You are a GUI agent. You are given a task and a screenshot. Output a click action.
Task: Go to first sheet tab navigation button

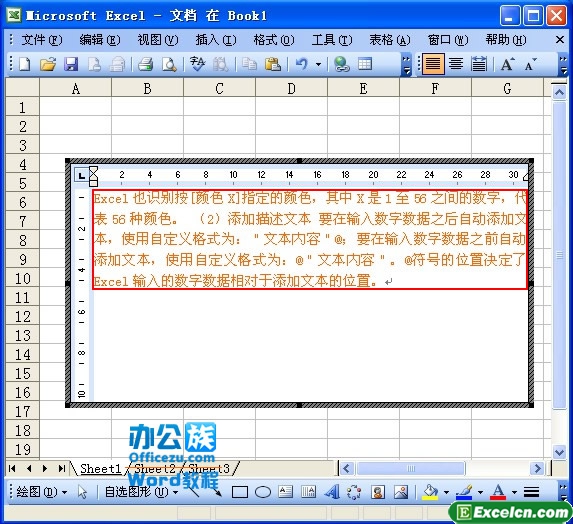coord(12,468)
